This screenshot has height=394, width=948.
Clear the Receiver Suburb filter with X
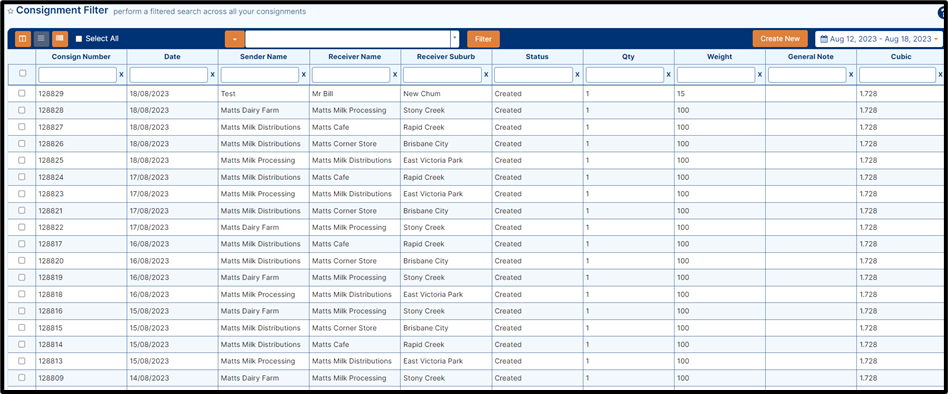[486, 75]
